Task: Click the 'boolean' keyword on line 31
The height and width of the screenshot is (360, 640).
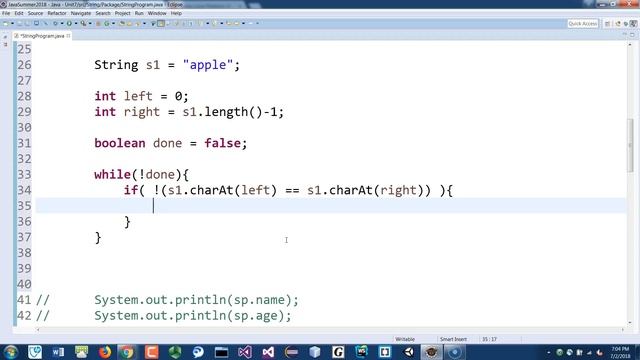Action: pos(120,143)
